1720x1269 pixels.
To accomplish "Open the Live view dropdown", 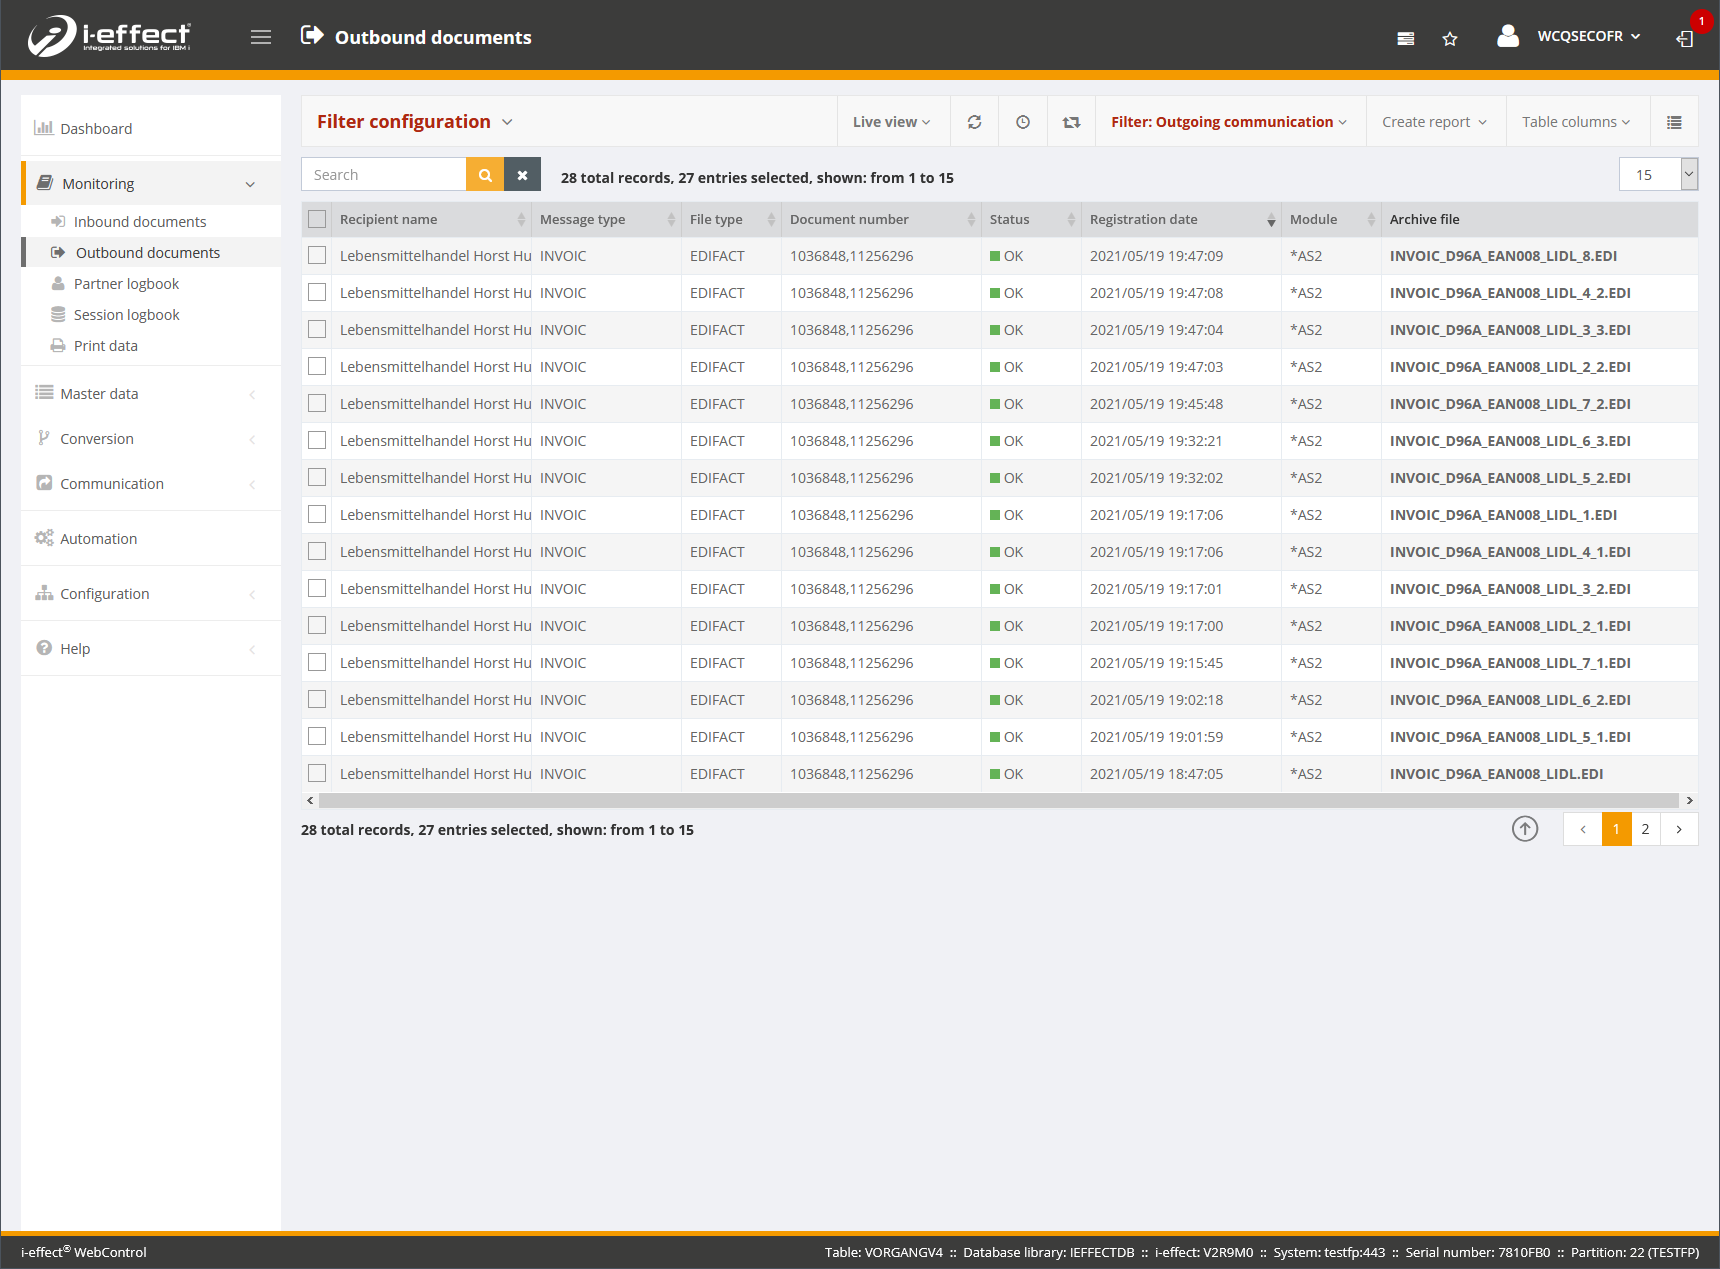I will click(x=891, y=122).
